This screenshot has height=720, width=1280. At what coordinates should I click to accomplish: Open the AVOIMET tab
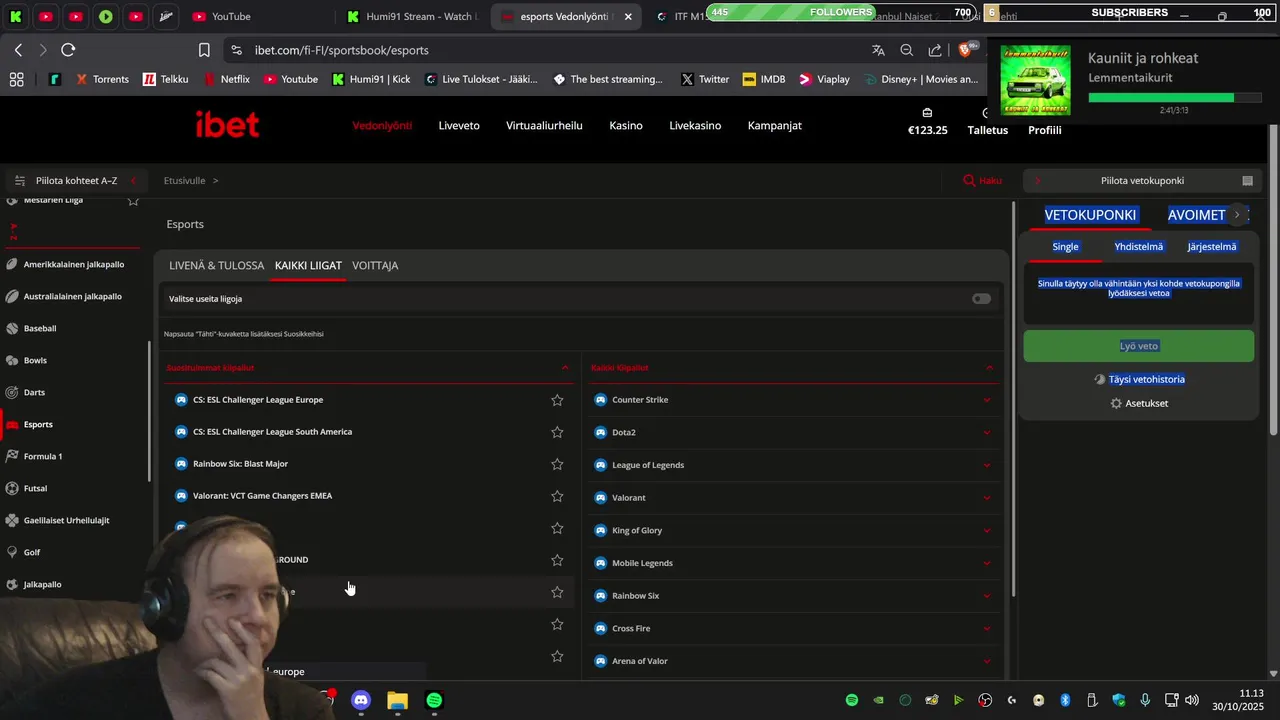[x=1197, y=215]
